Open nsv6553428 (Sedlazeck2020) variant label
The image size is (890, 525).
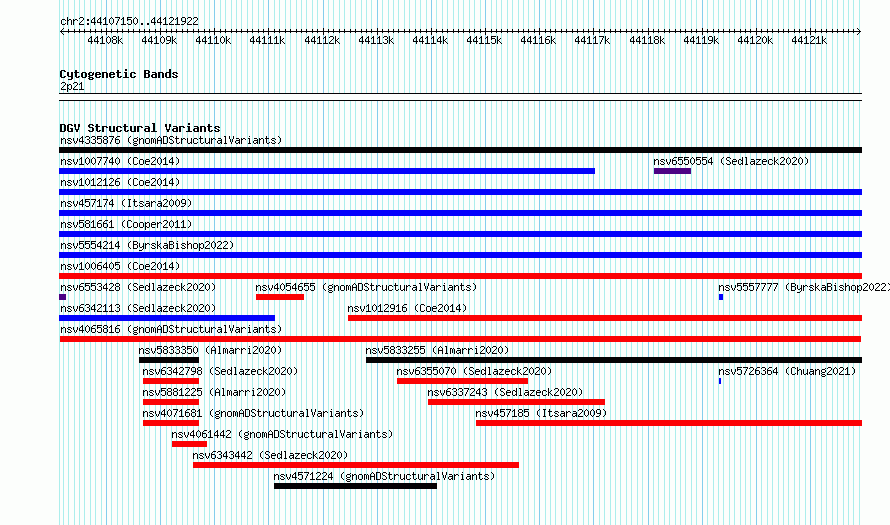coord(138,287)
